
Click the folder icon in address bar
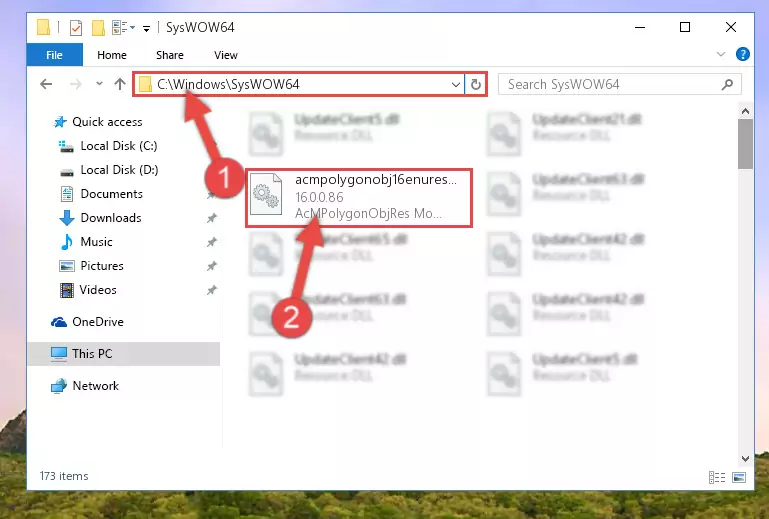click(x=145, y=84)
